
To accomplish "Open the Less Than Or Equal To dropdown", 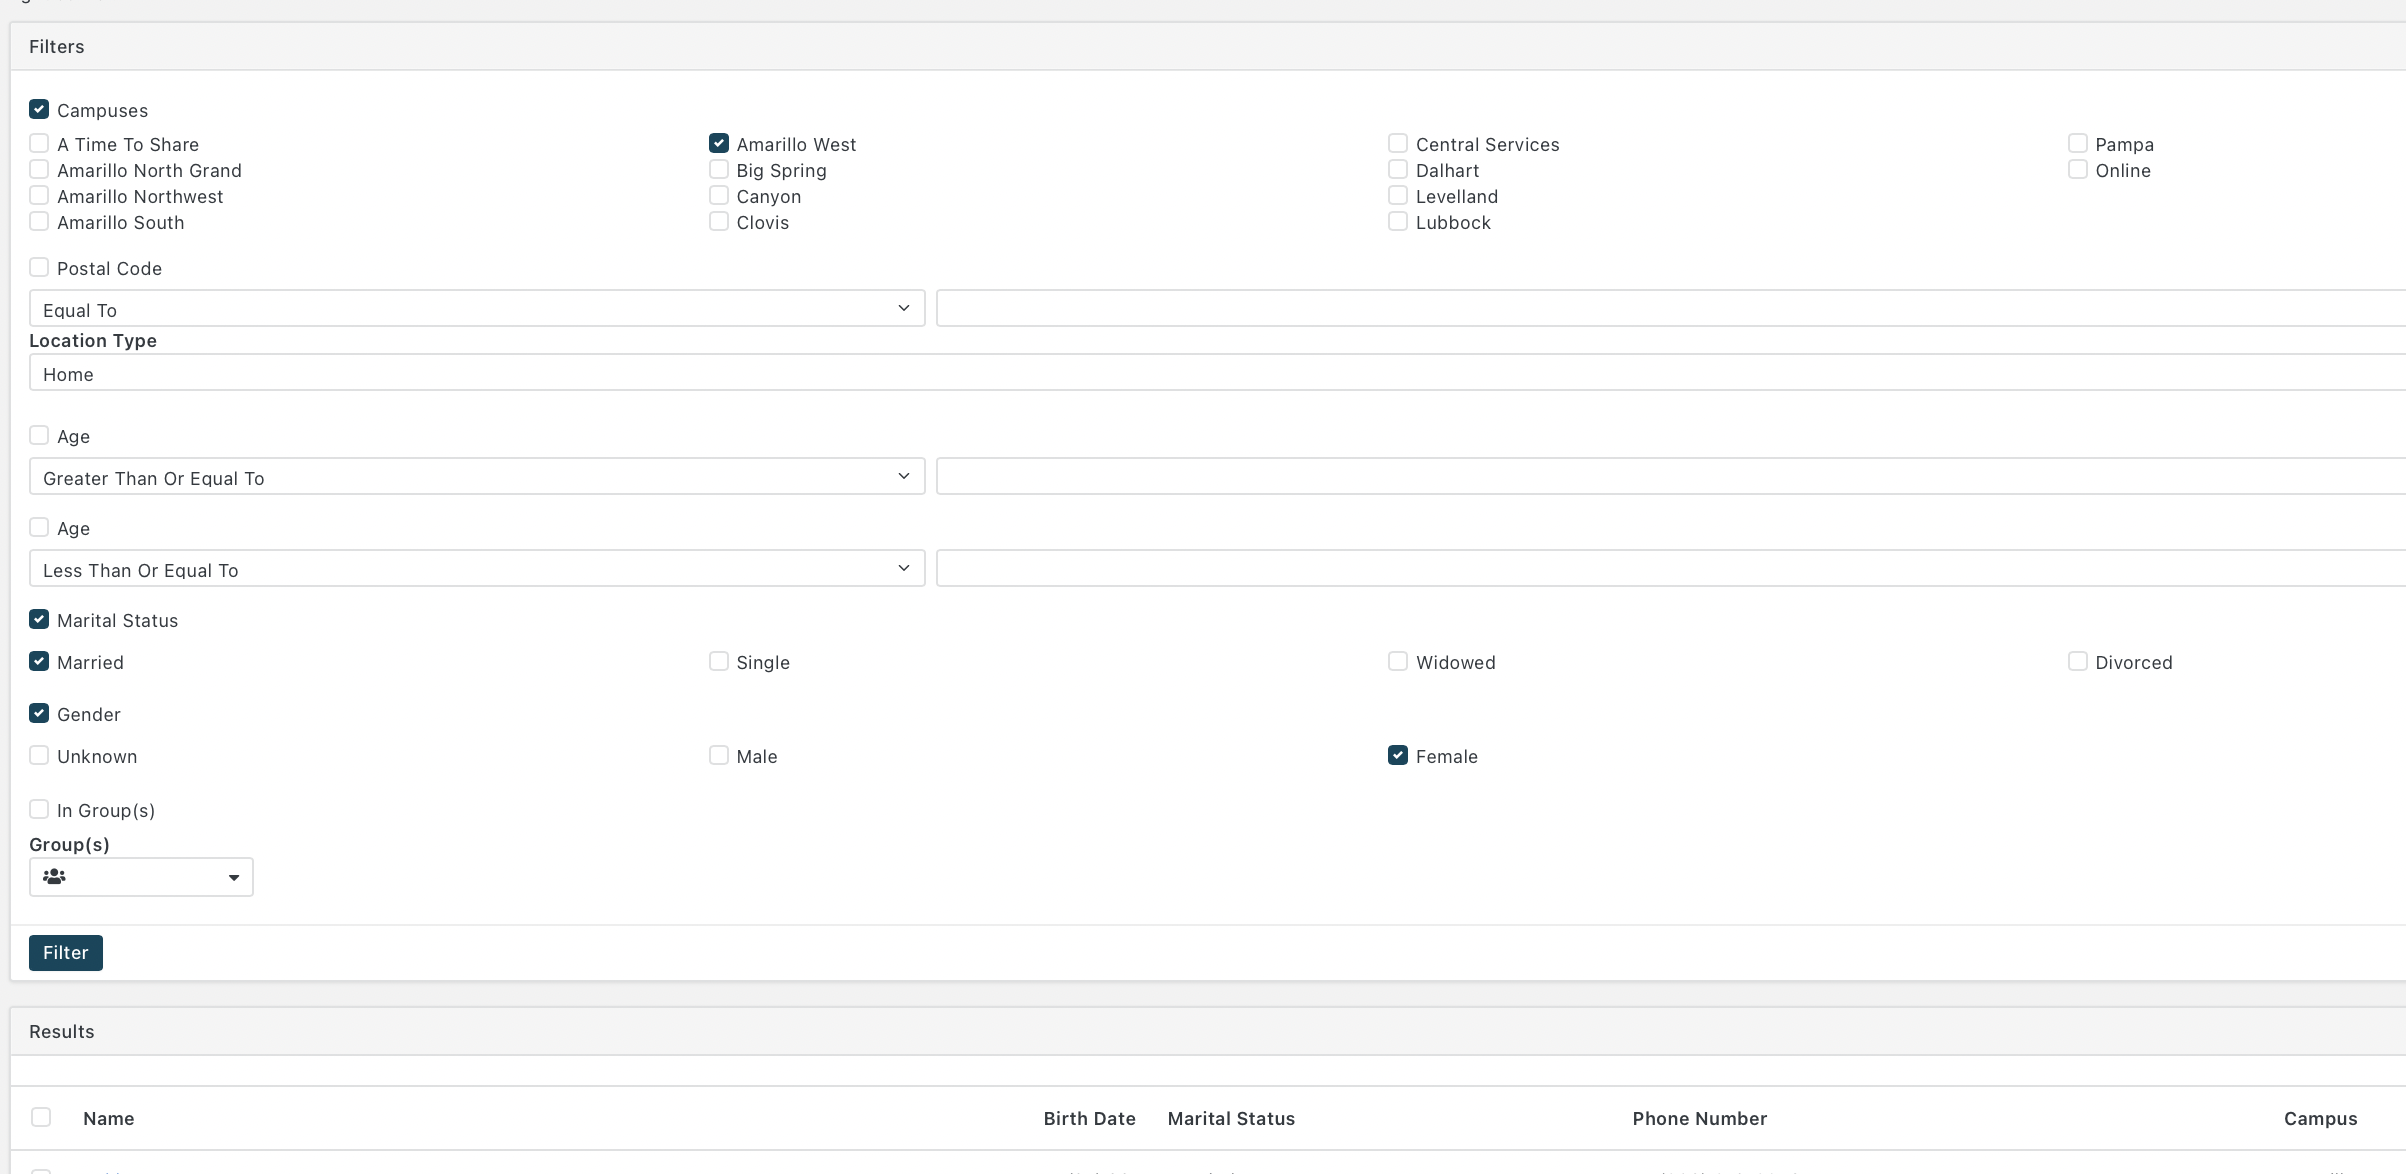I will coord(477,568).
